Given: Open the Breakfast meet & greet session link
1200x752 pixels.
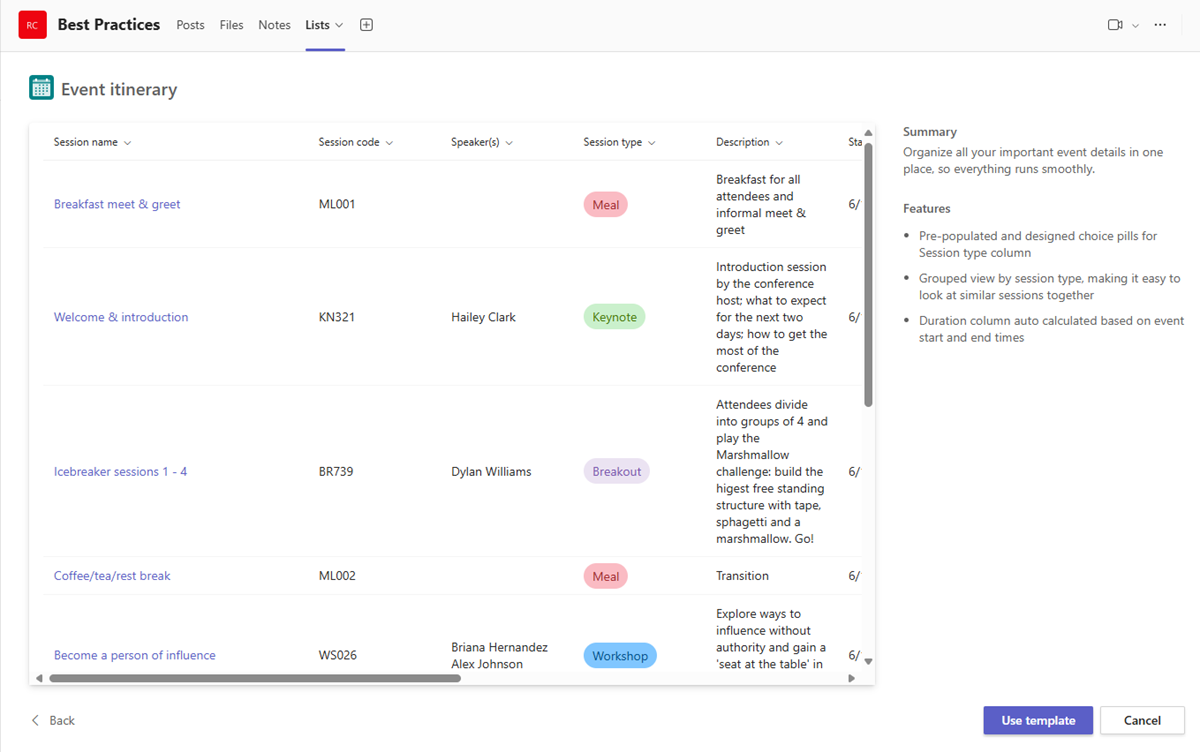Looking at the screenshot, I should click(117, 204).
